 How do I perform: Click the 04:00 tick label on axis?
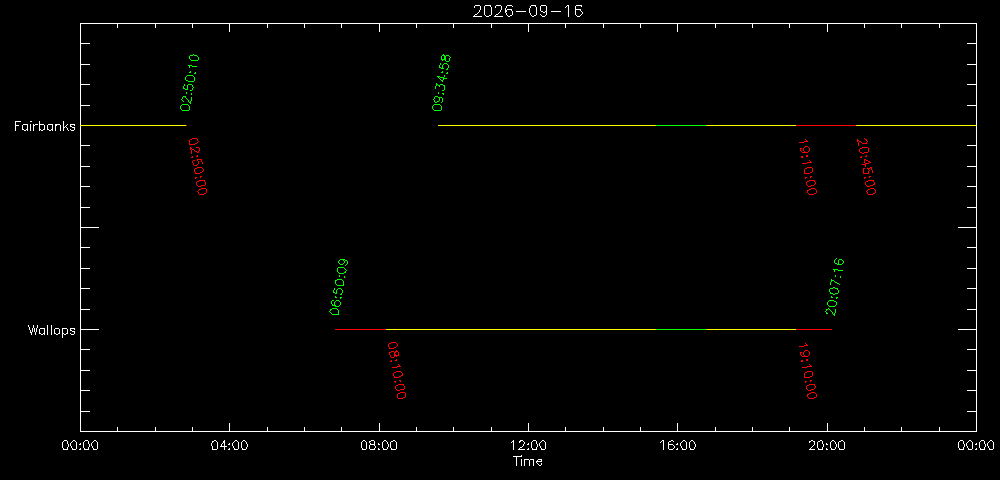pyautogui.click(x=230, y=445)
